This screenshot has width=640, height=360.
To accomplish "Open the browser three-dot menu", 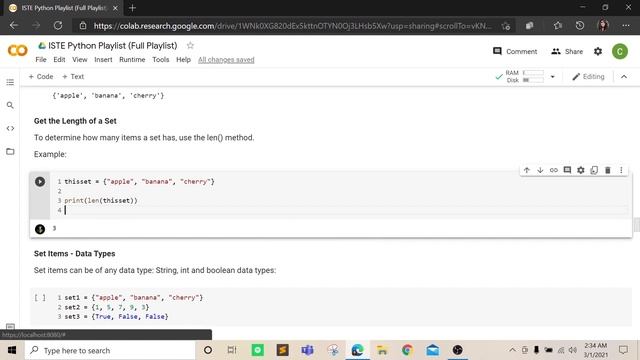I will click(x=626, y=26).
